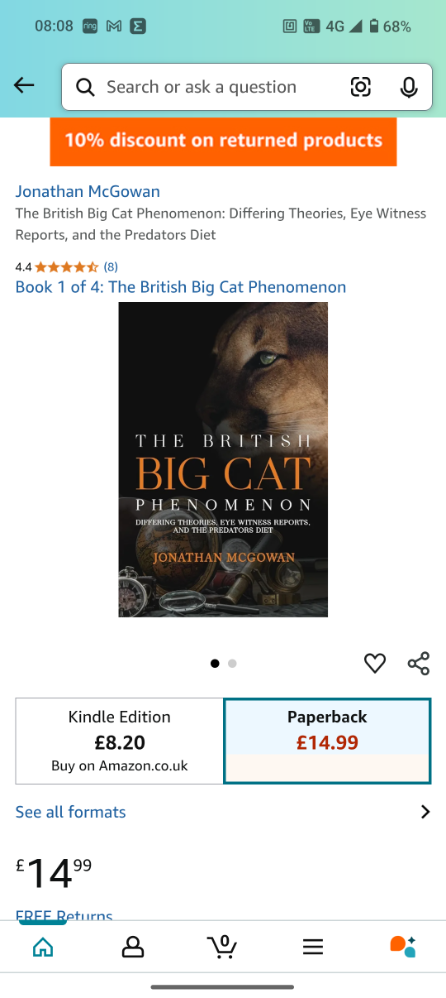
Task: Start voice search with microphone icon
Action: point(408,87)
